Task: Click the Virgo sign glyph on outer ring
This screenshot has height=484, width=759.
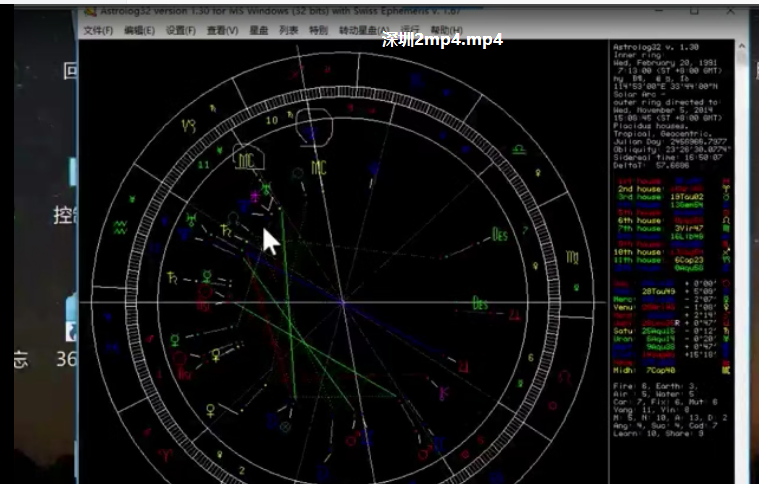Action: pyautogui.click(x=572, y=257)
